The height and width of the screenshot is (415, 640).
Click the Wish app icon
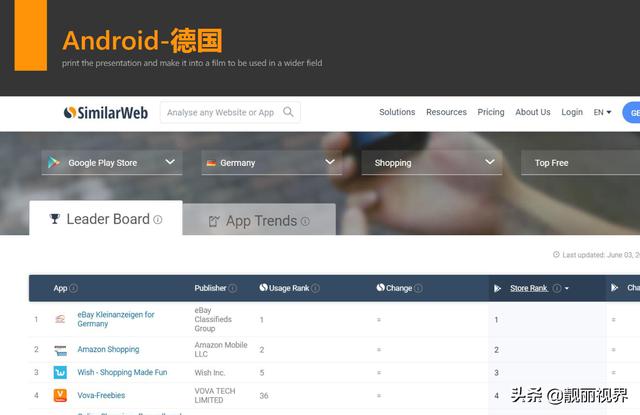pyautogui.click(x=60, y=372)
